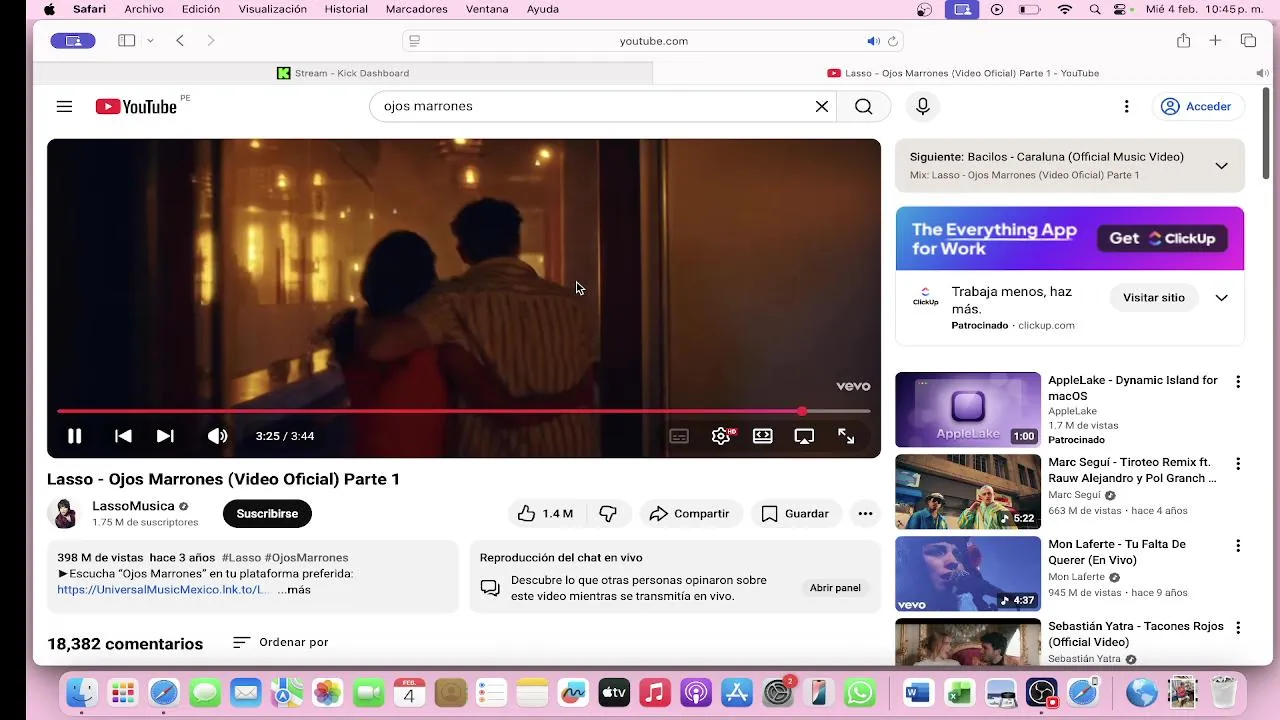The width and height of the screenshot is (1280, 720).
Task: Open options for AppleLake video
Action: (1238, 382)
